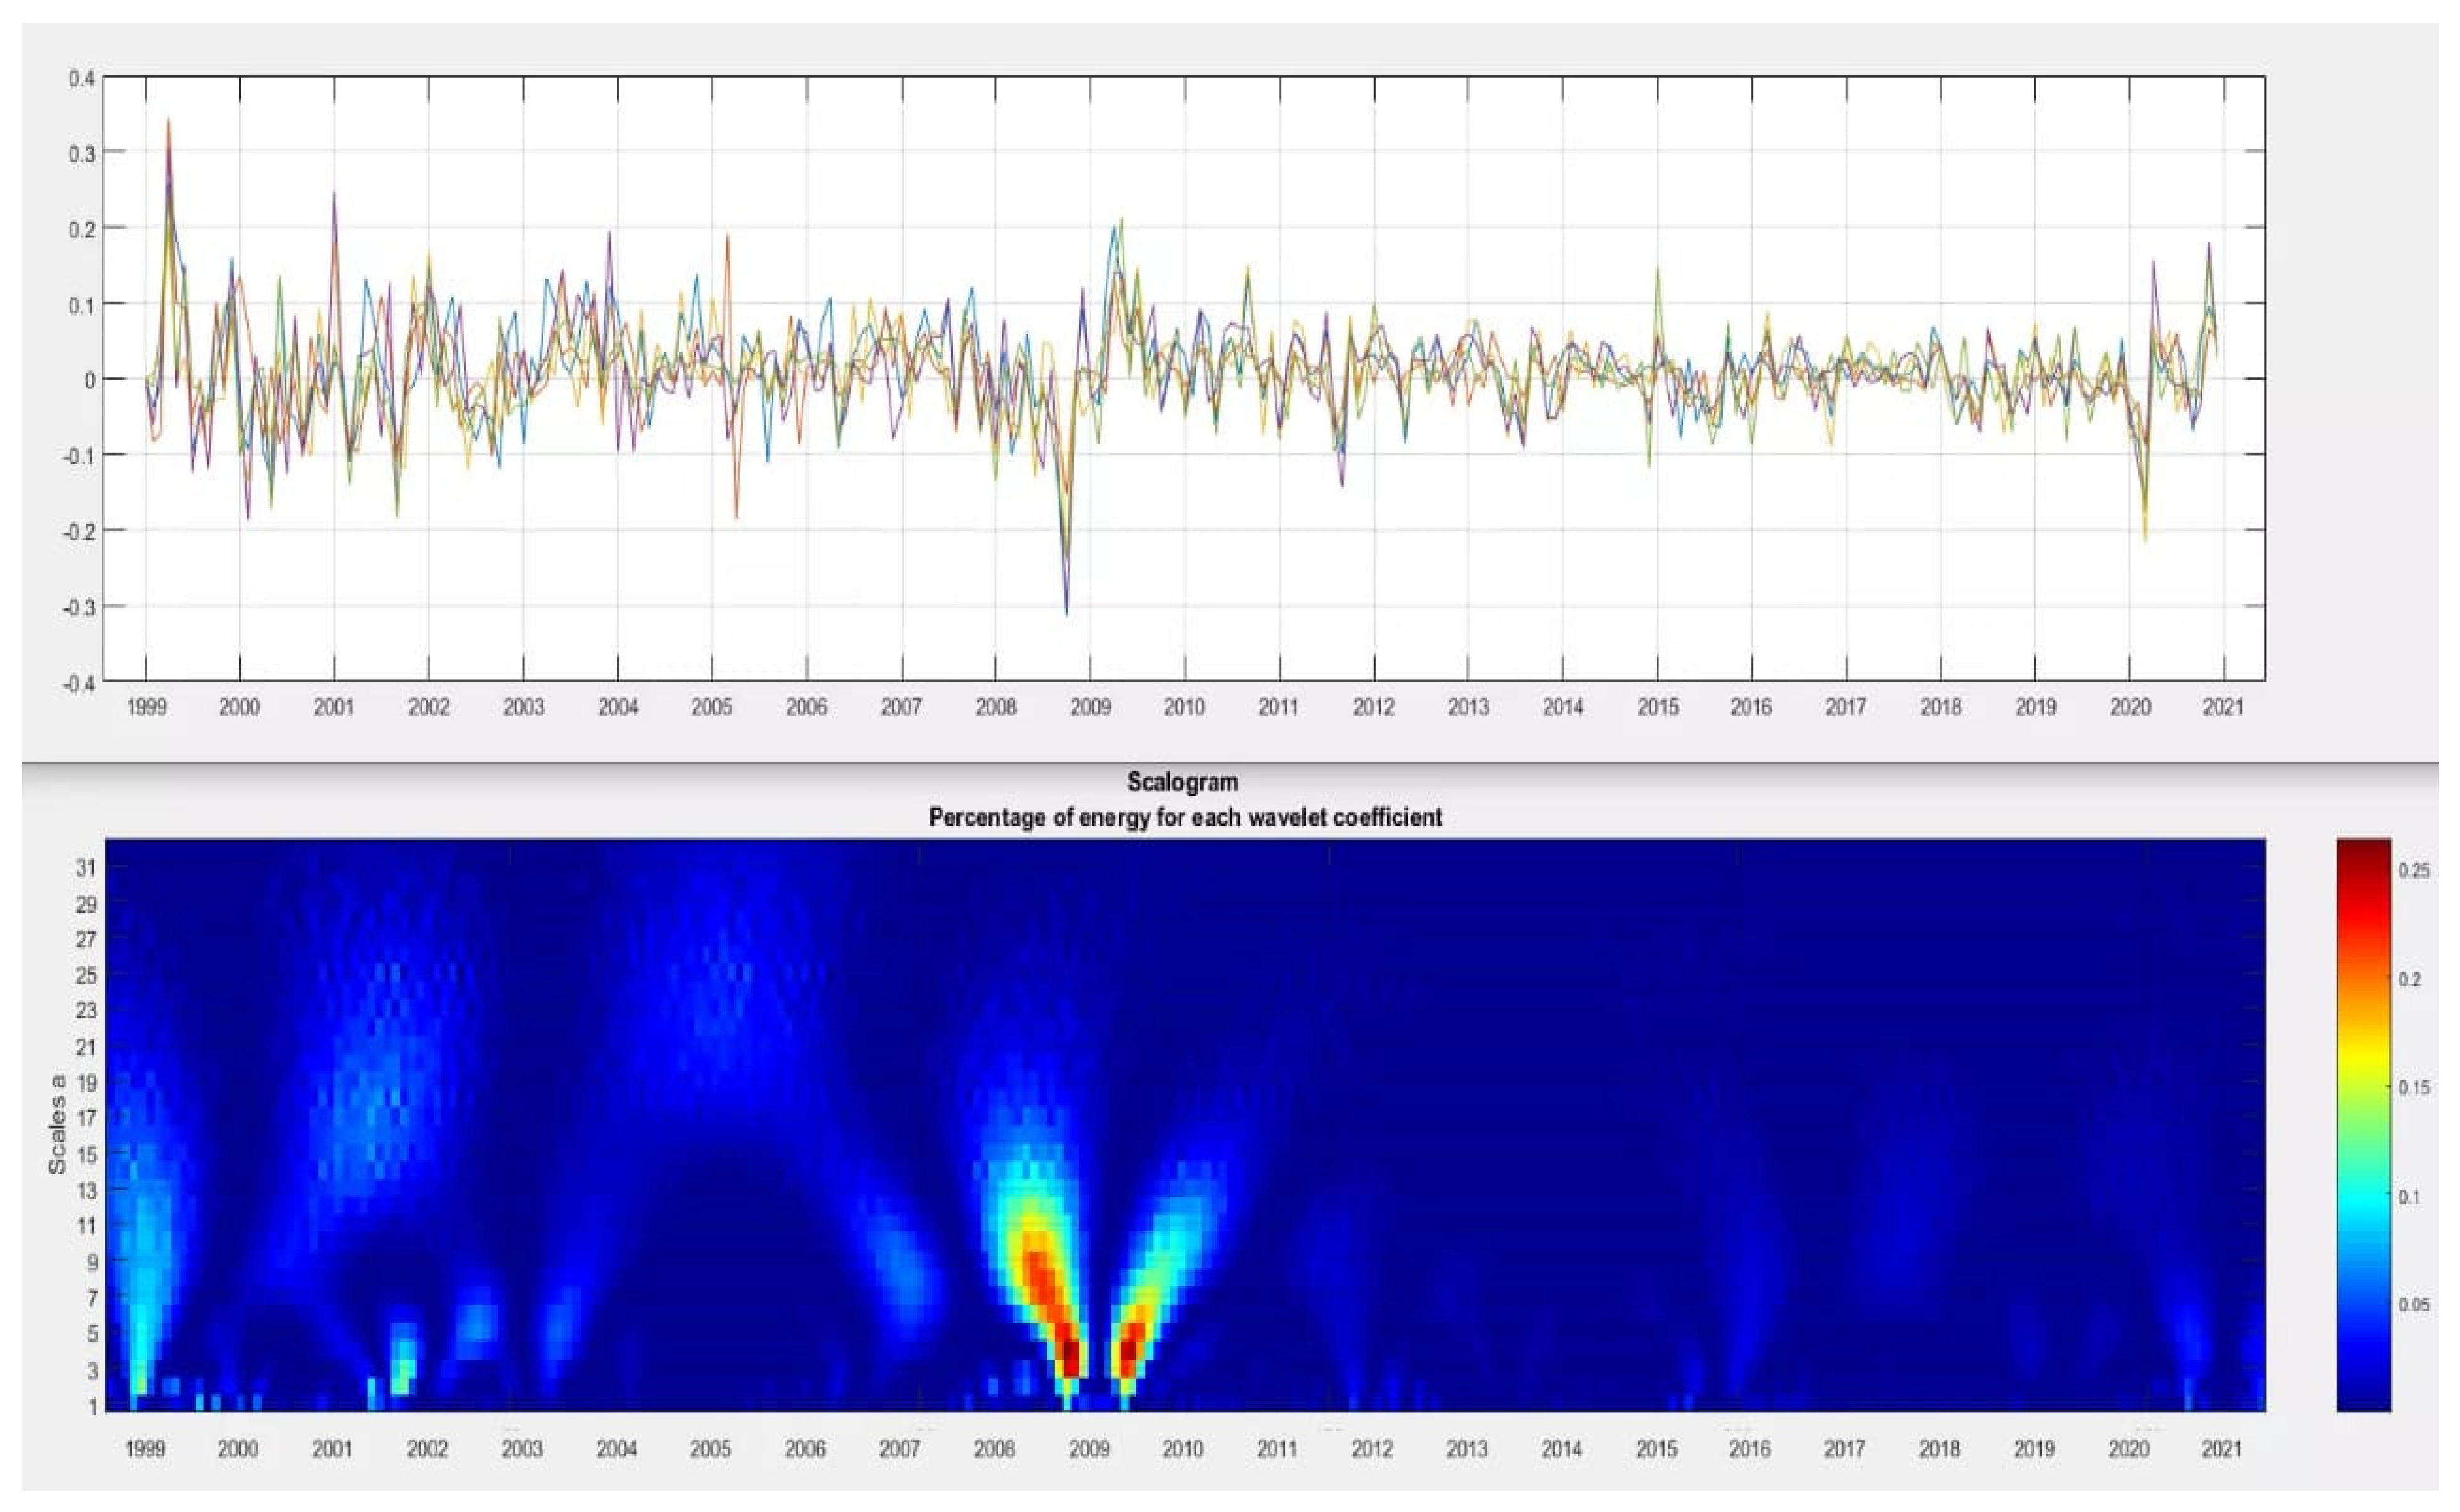Click the scale 31 tick label on the scalogram

click(86, 868)
